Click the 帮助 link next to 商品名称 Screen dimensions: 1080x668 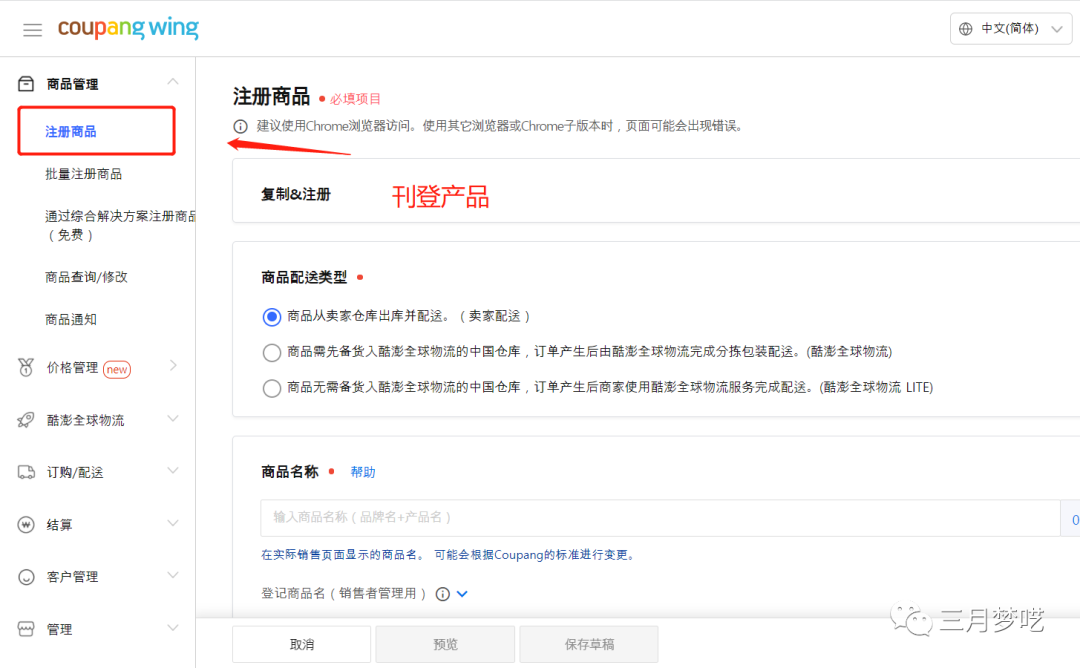[363, 472]
